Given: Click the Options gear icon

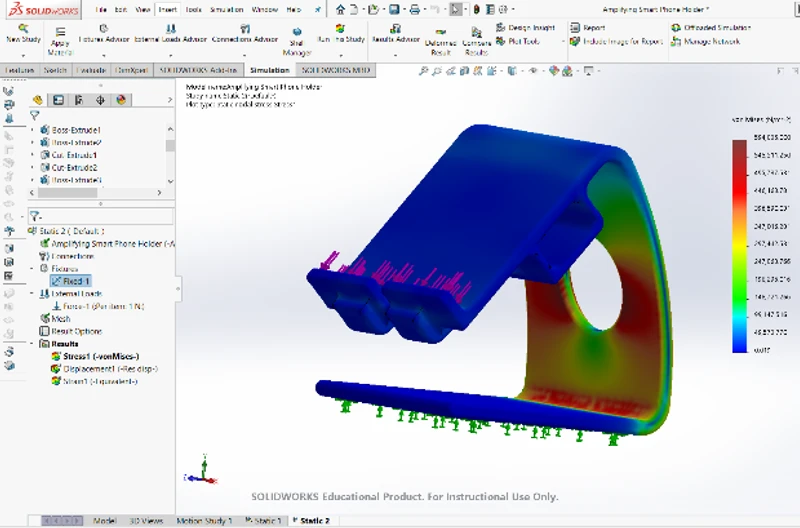Looking at the screenshot, I should coord(503,9).
